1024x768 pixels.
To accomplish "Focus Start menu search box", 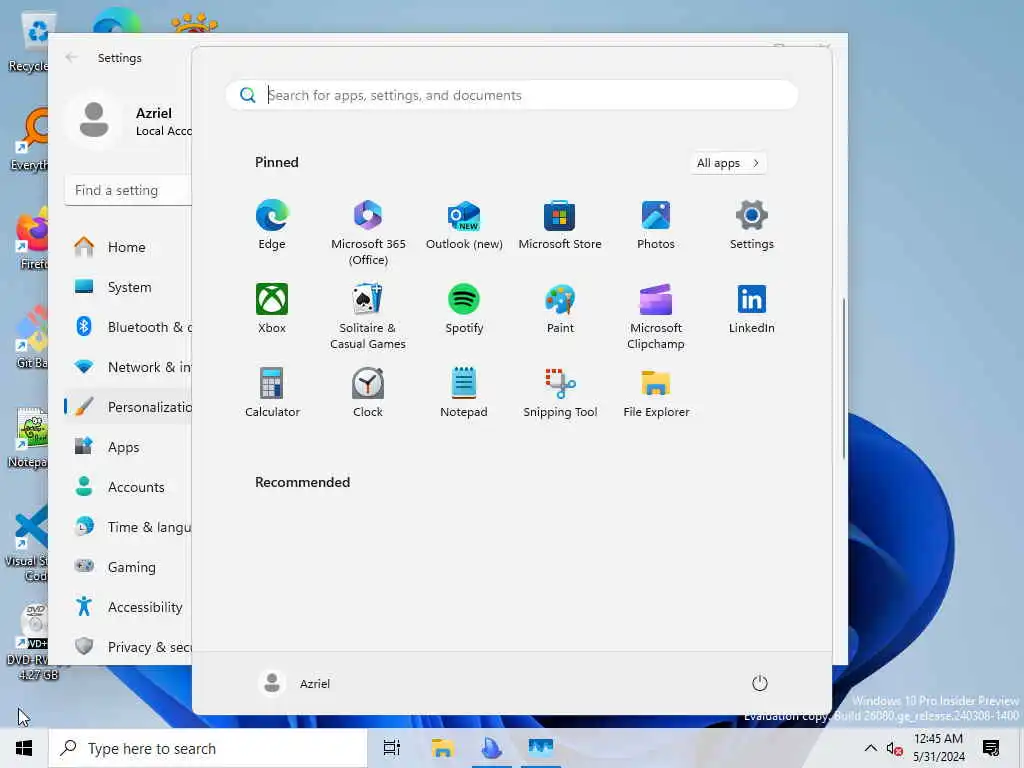I will coord(511,95).
